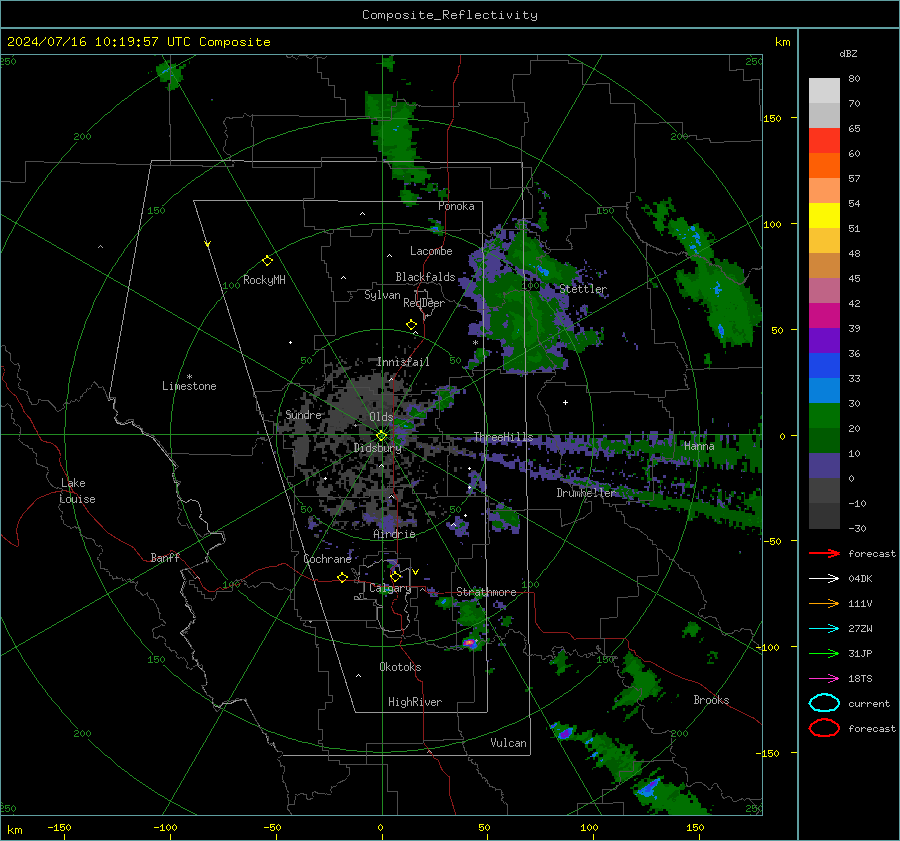Select the white 04DK arrow icon
This screenshot has height=841, width=900.
[824, 578]
